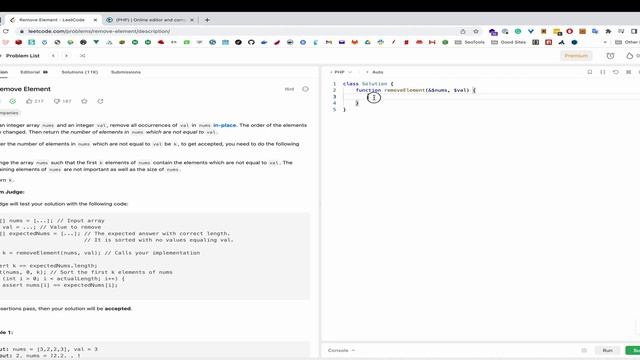The height and width of the screenshot is (360, 640).
Task: Switch to the PHP Online editor tab
Action: click(x=149, y=20)
